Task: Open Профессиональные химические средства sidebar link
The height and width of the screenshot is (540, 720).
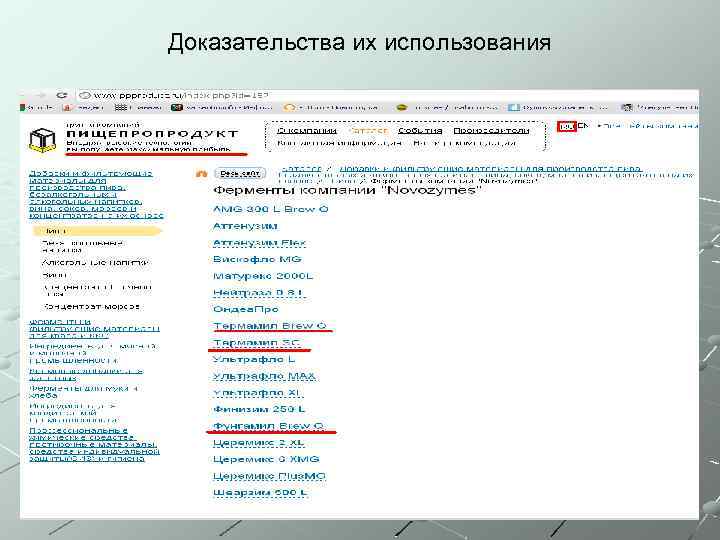Action: [94, 444]
